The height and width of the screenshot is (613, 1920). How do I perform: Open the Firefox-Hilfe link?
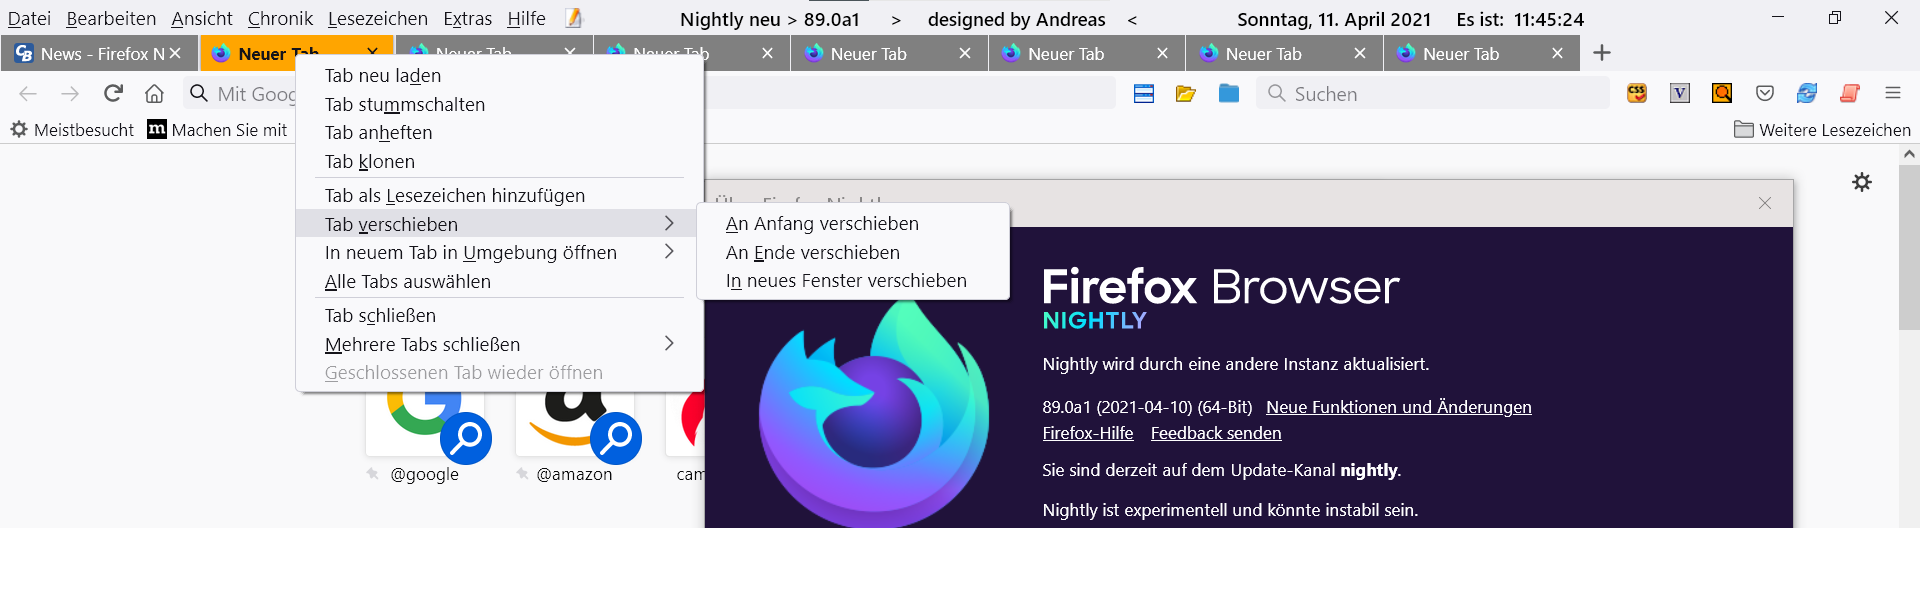tap(1087, 433)
